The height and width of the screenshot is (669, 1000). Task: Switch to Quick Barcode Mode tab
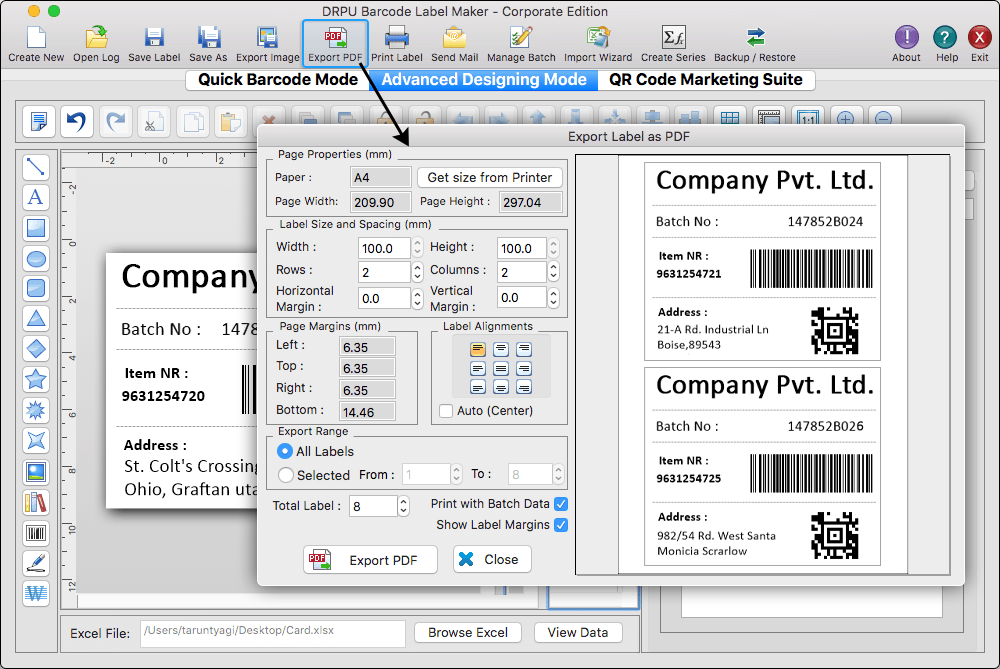277,80
